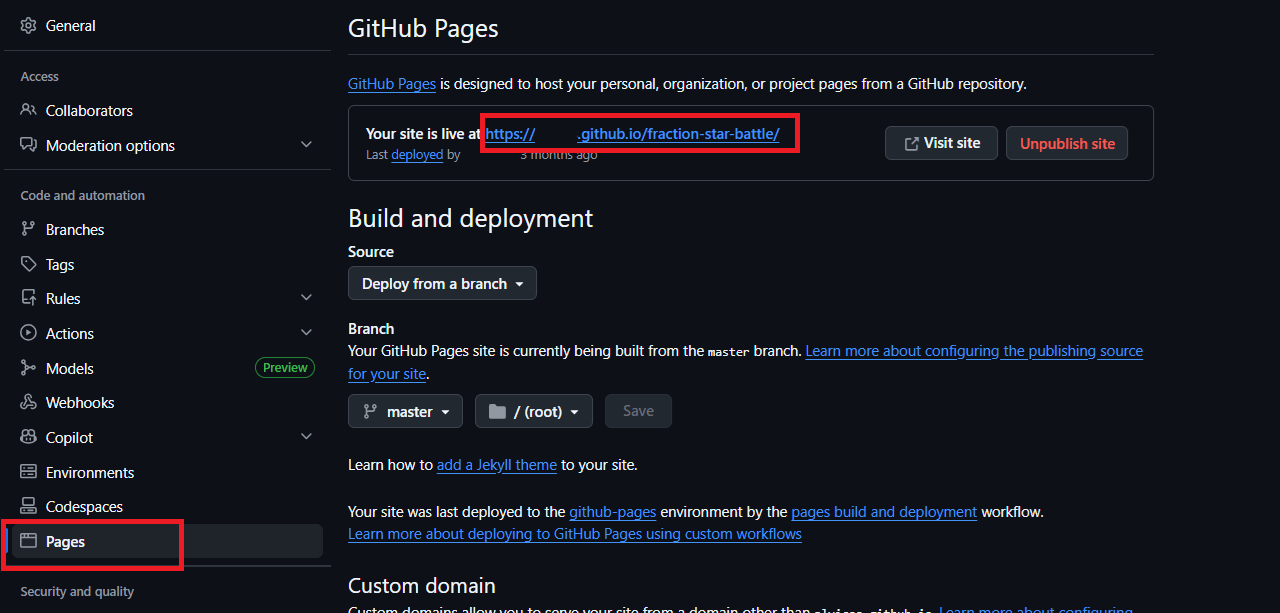The width and height of the screenshot is (1280, 613).
Task: Open 'pages build and deployment' workflow link
Action: tap(884, 512)
